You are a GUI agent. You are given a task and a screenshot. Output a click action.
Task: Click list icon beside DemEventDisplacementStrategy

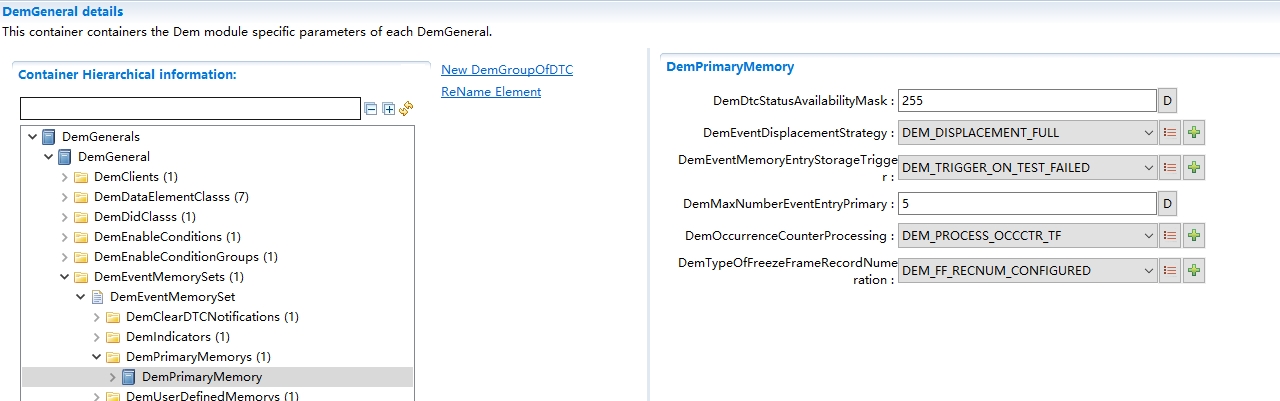click(x=1170, y=133)
